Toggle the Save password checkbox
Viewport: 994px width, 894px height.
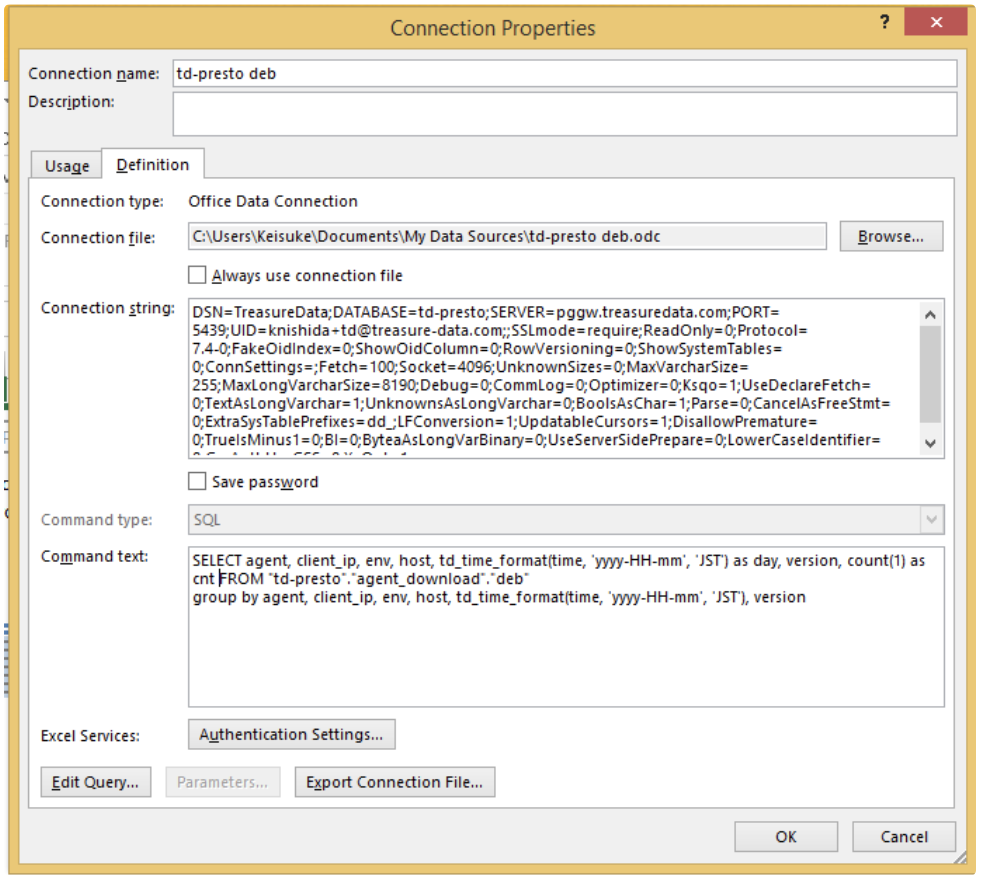pos(198,482)
